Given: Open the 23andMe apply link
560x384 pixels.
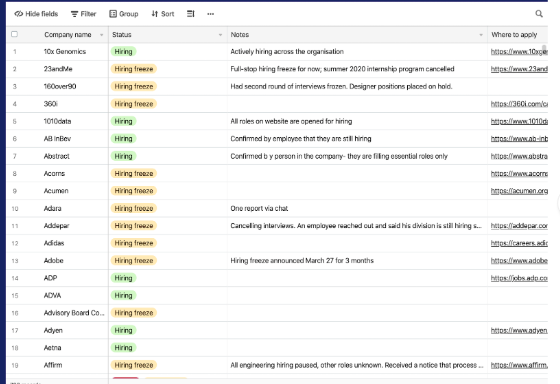Looking at the screenshot, I should click(x=519, y=69).
